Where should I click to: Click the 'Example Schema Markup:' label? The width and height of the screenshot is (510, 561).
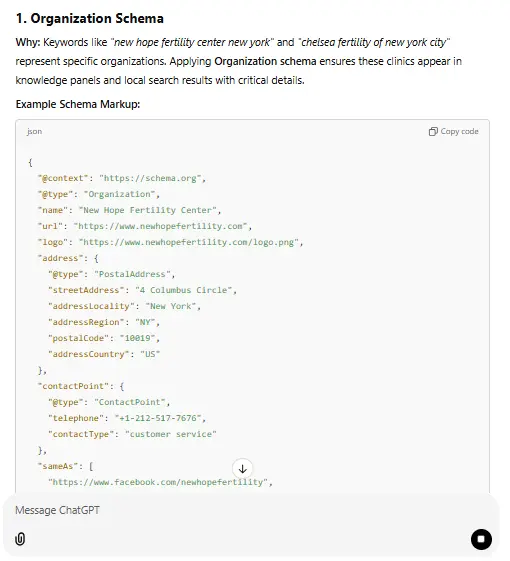point(78,104)
